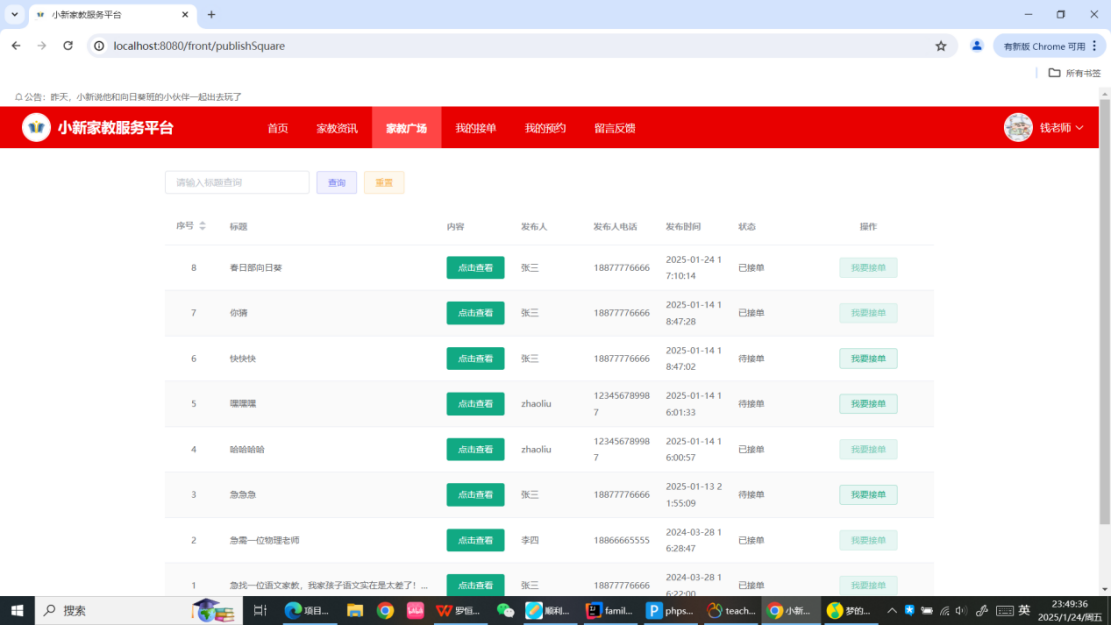The width and height of the screenshot is (1111, 625).
Task: Click the address bar URL
Action: (x=199, y=46)
